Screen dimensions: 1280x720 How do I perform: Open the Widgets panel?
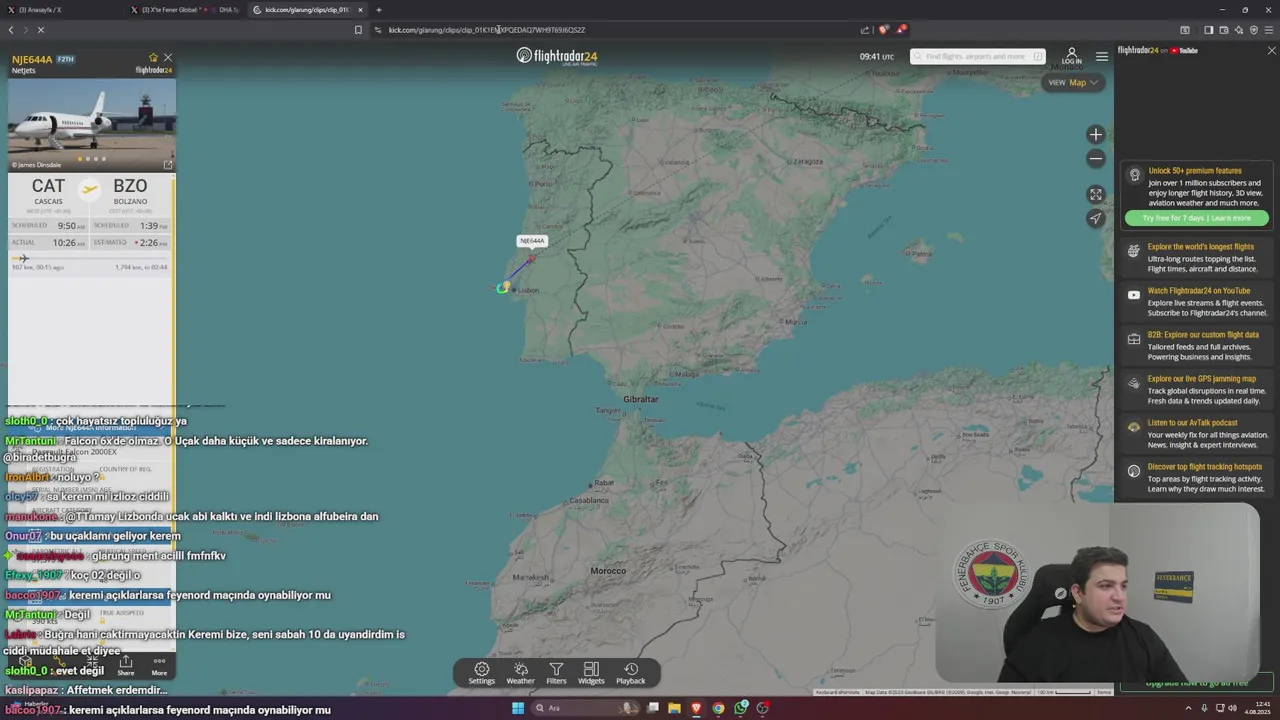[x=591, y=673]
